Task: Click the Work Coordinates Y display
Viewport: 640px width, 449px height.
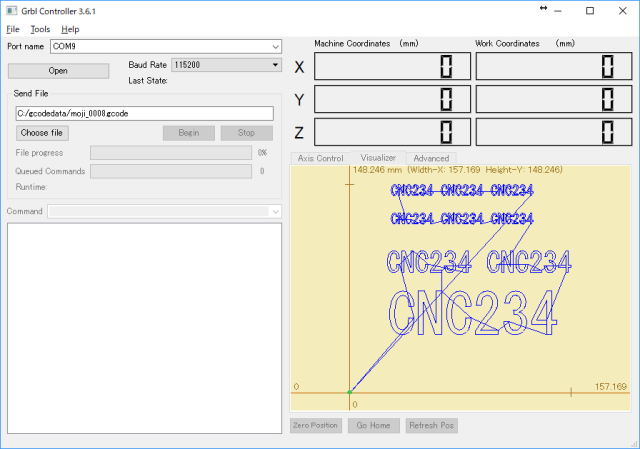Action: 554,99
